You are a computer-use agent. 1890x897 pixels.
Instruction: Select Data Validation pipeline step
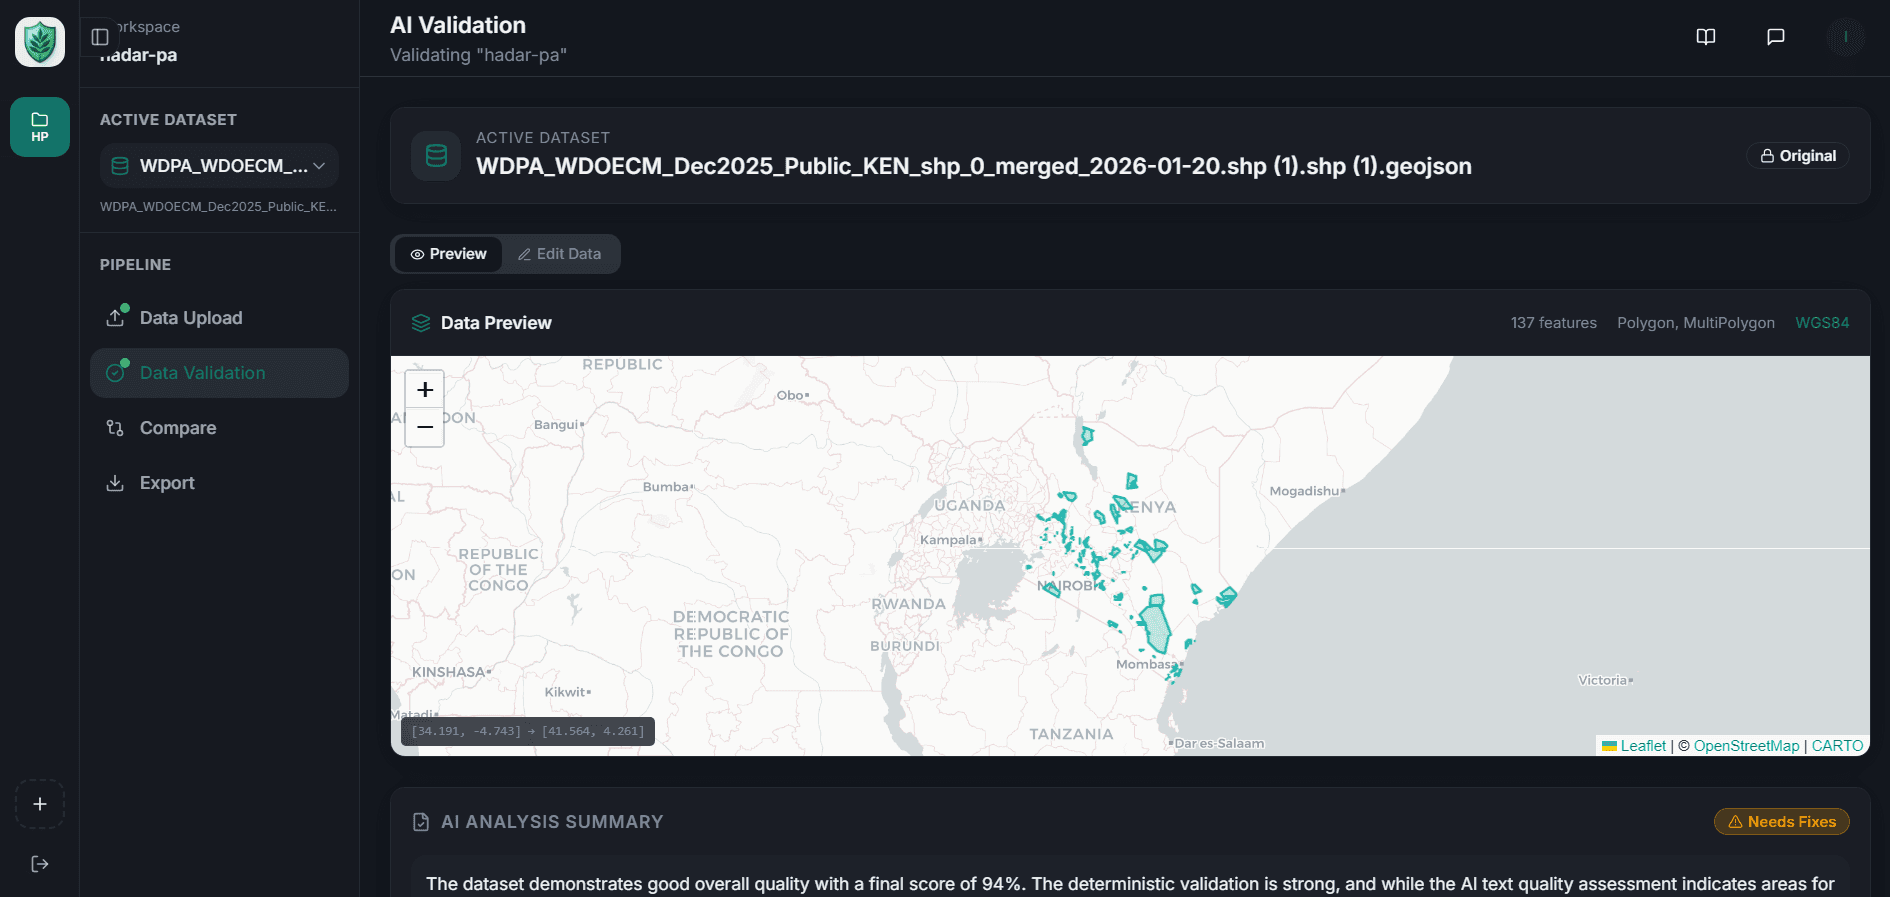tap(219, 373)
